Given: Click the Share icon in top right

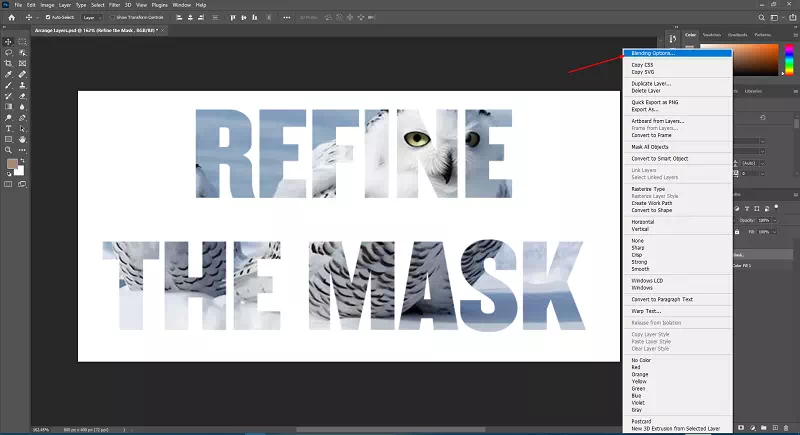Looking at the screenshot, I should (792, 17).
